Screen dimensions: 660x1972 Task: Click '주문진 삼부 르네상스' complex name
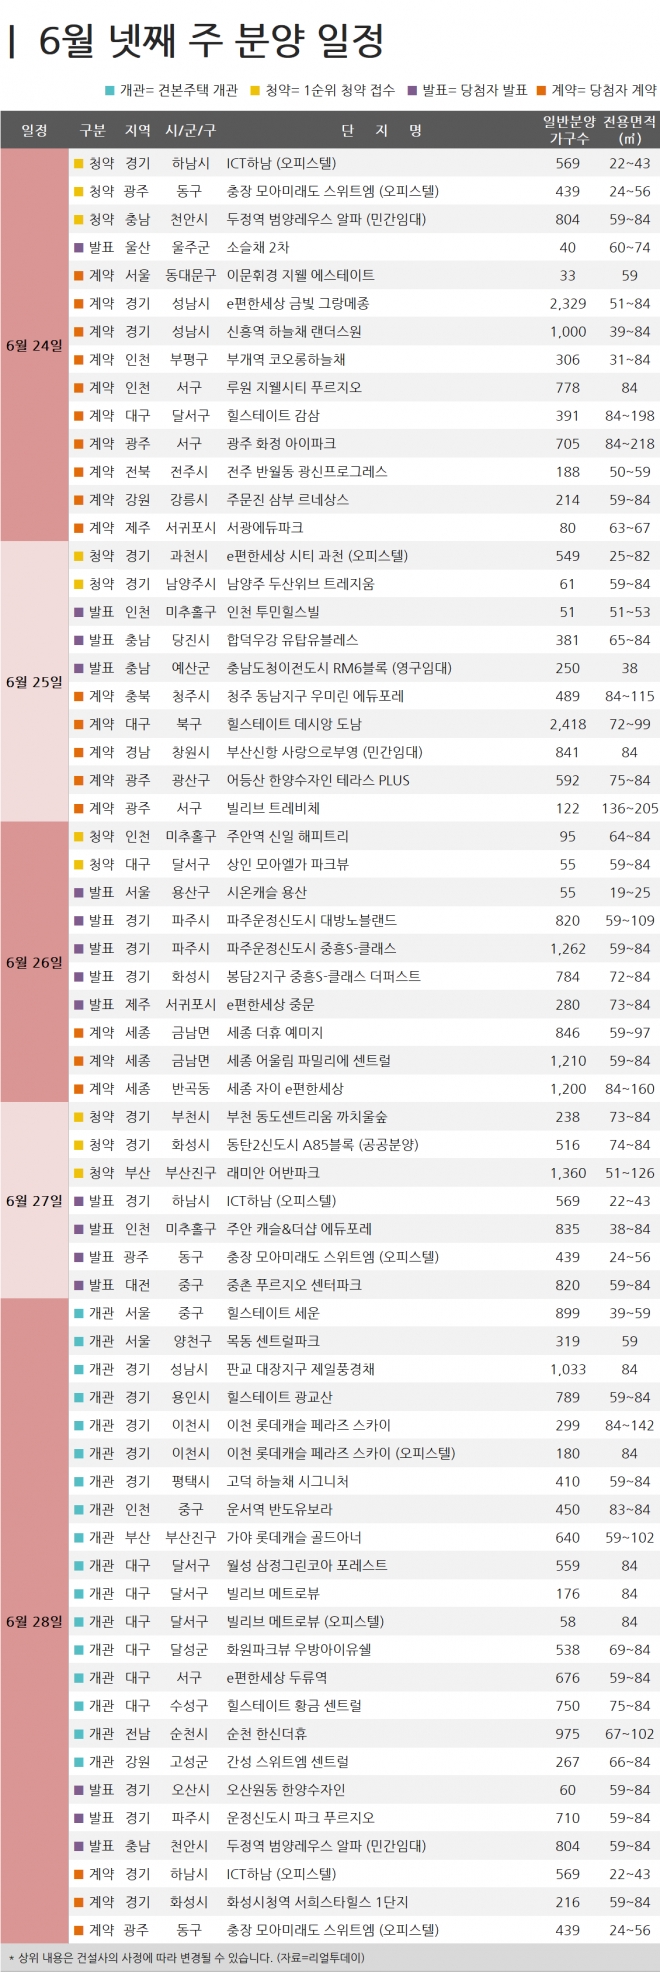click(288, 499)
